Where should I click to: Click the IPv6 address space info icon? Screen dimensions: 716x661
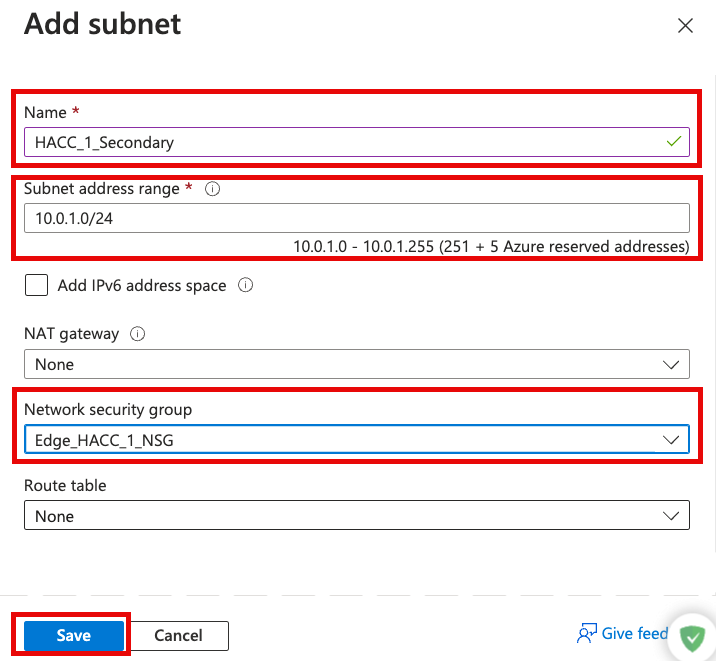tap(245, 285)
